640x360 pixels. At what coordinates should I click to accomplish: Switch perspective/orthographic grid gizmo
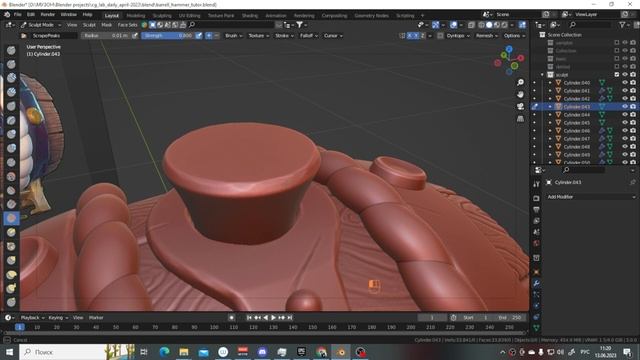tap(520, 118)
